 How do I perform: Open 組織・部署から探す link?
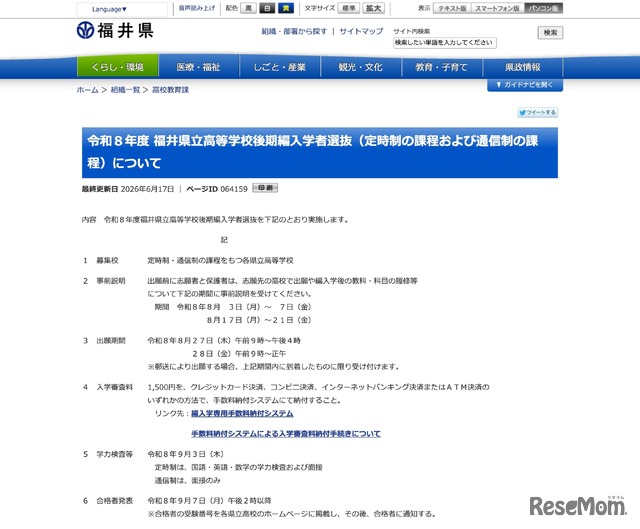tap(294, 31)
